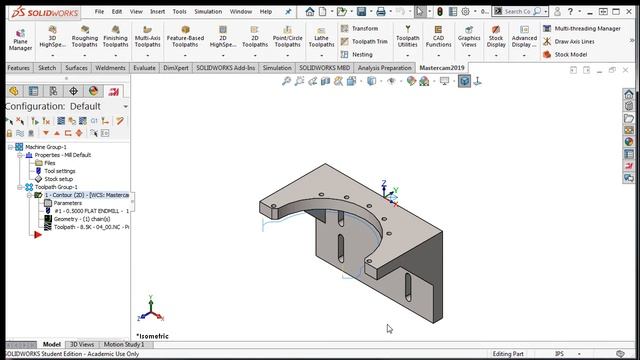
Task: Click the Stock Model button
Action: point(565,54)
